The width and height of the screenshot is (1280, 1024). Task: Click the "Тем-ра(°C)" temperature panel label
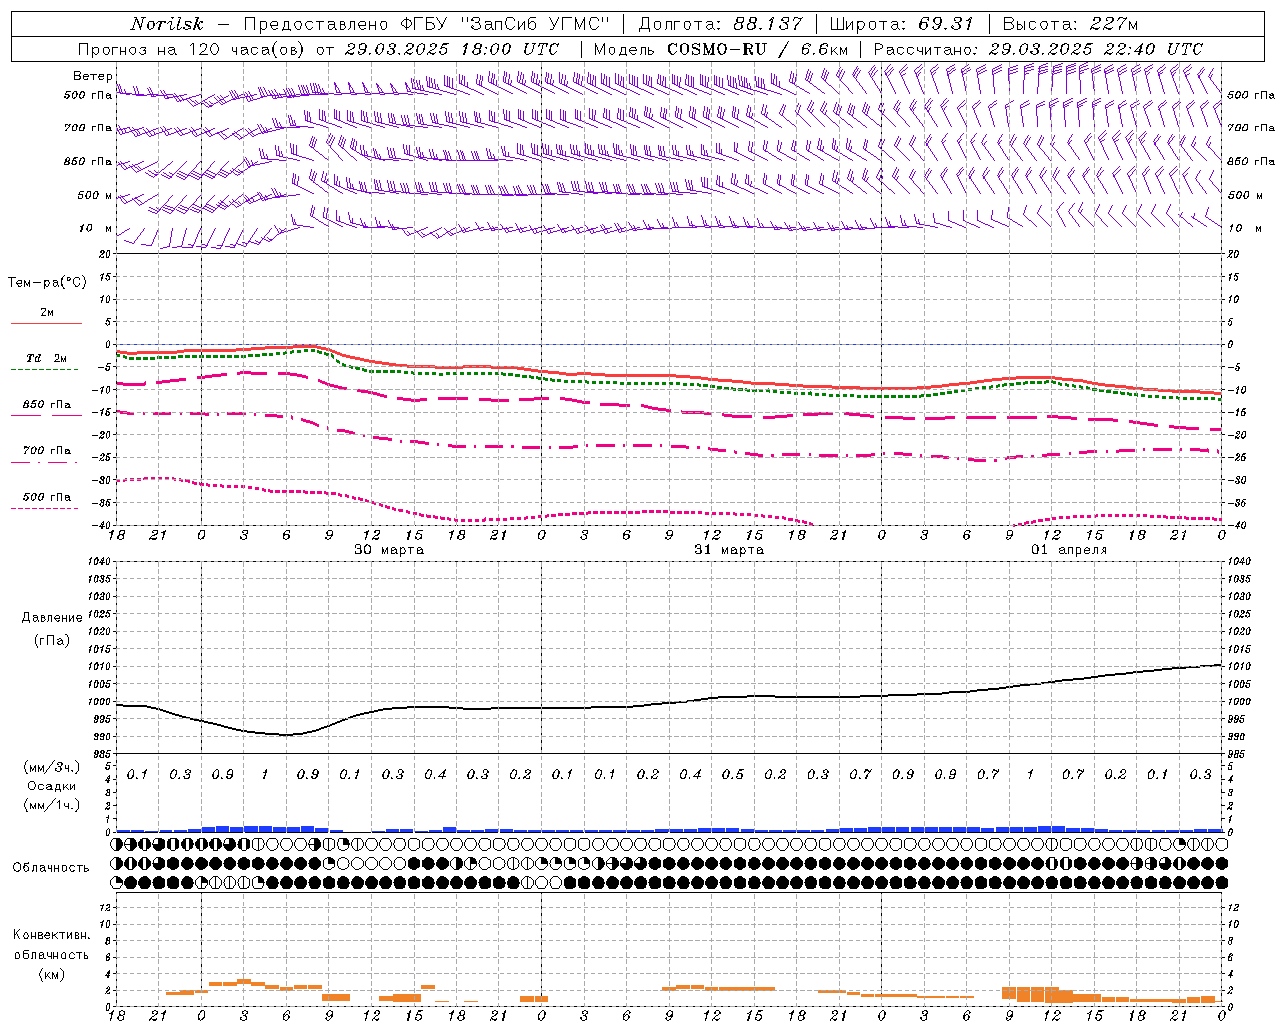click(47, 283)
